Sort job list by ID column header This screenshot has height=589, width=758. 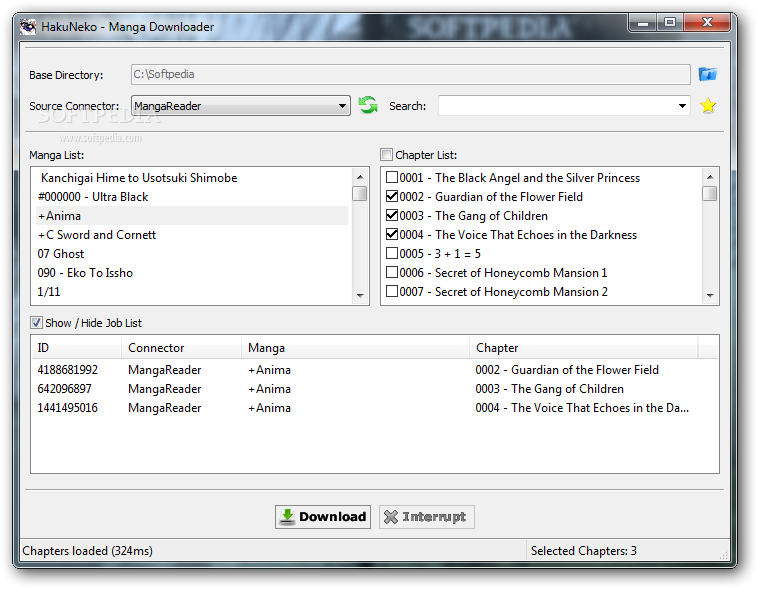click(x=76, y=348)
